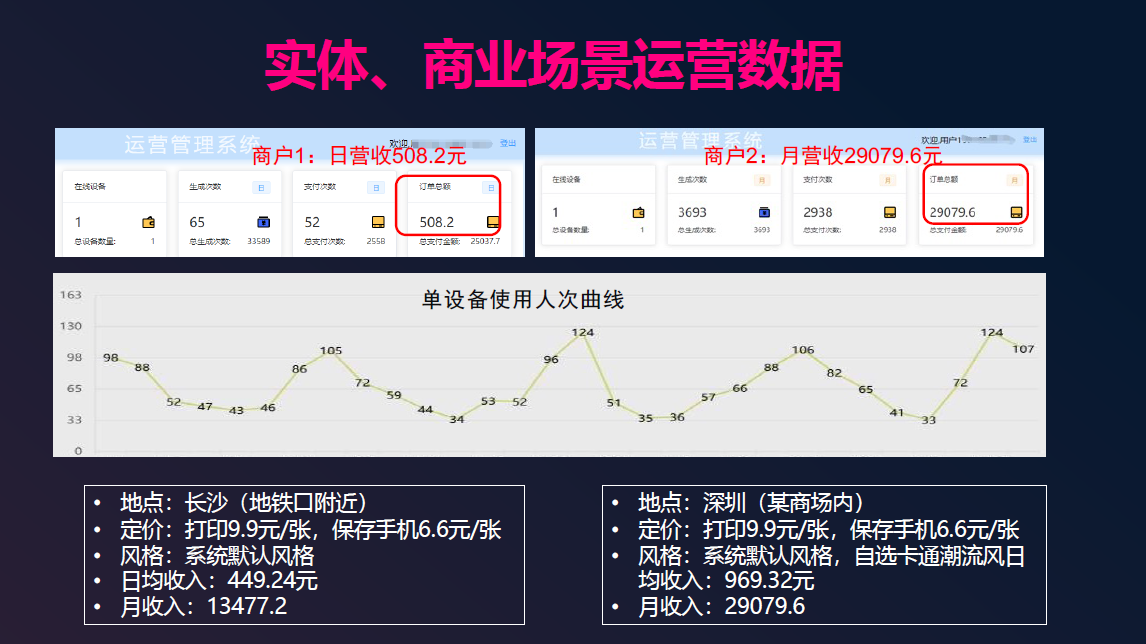Click the yellow icon in Merchant 1's 支付次数 card

378,222
